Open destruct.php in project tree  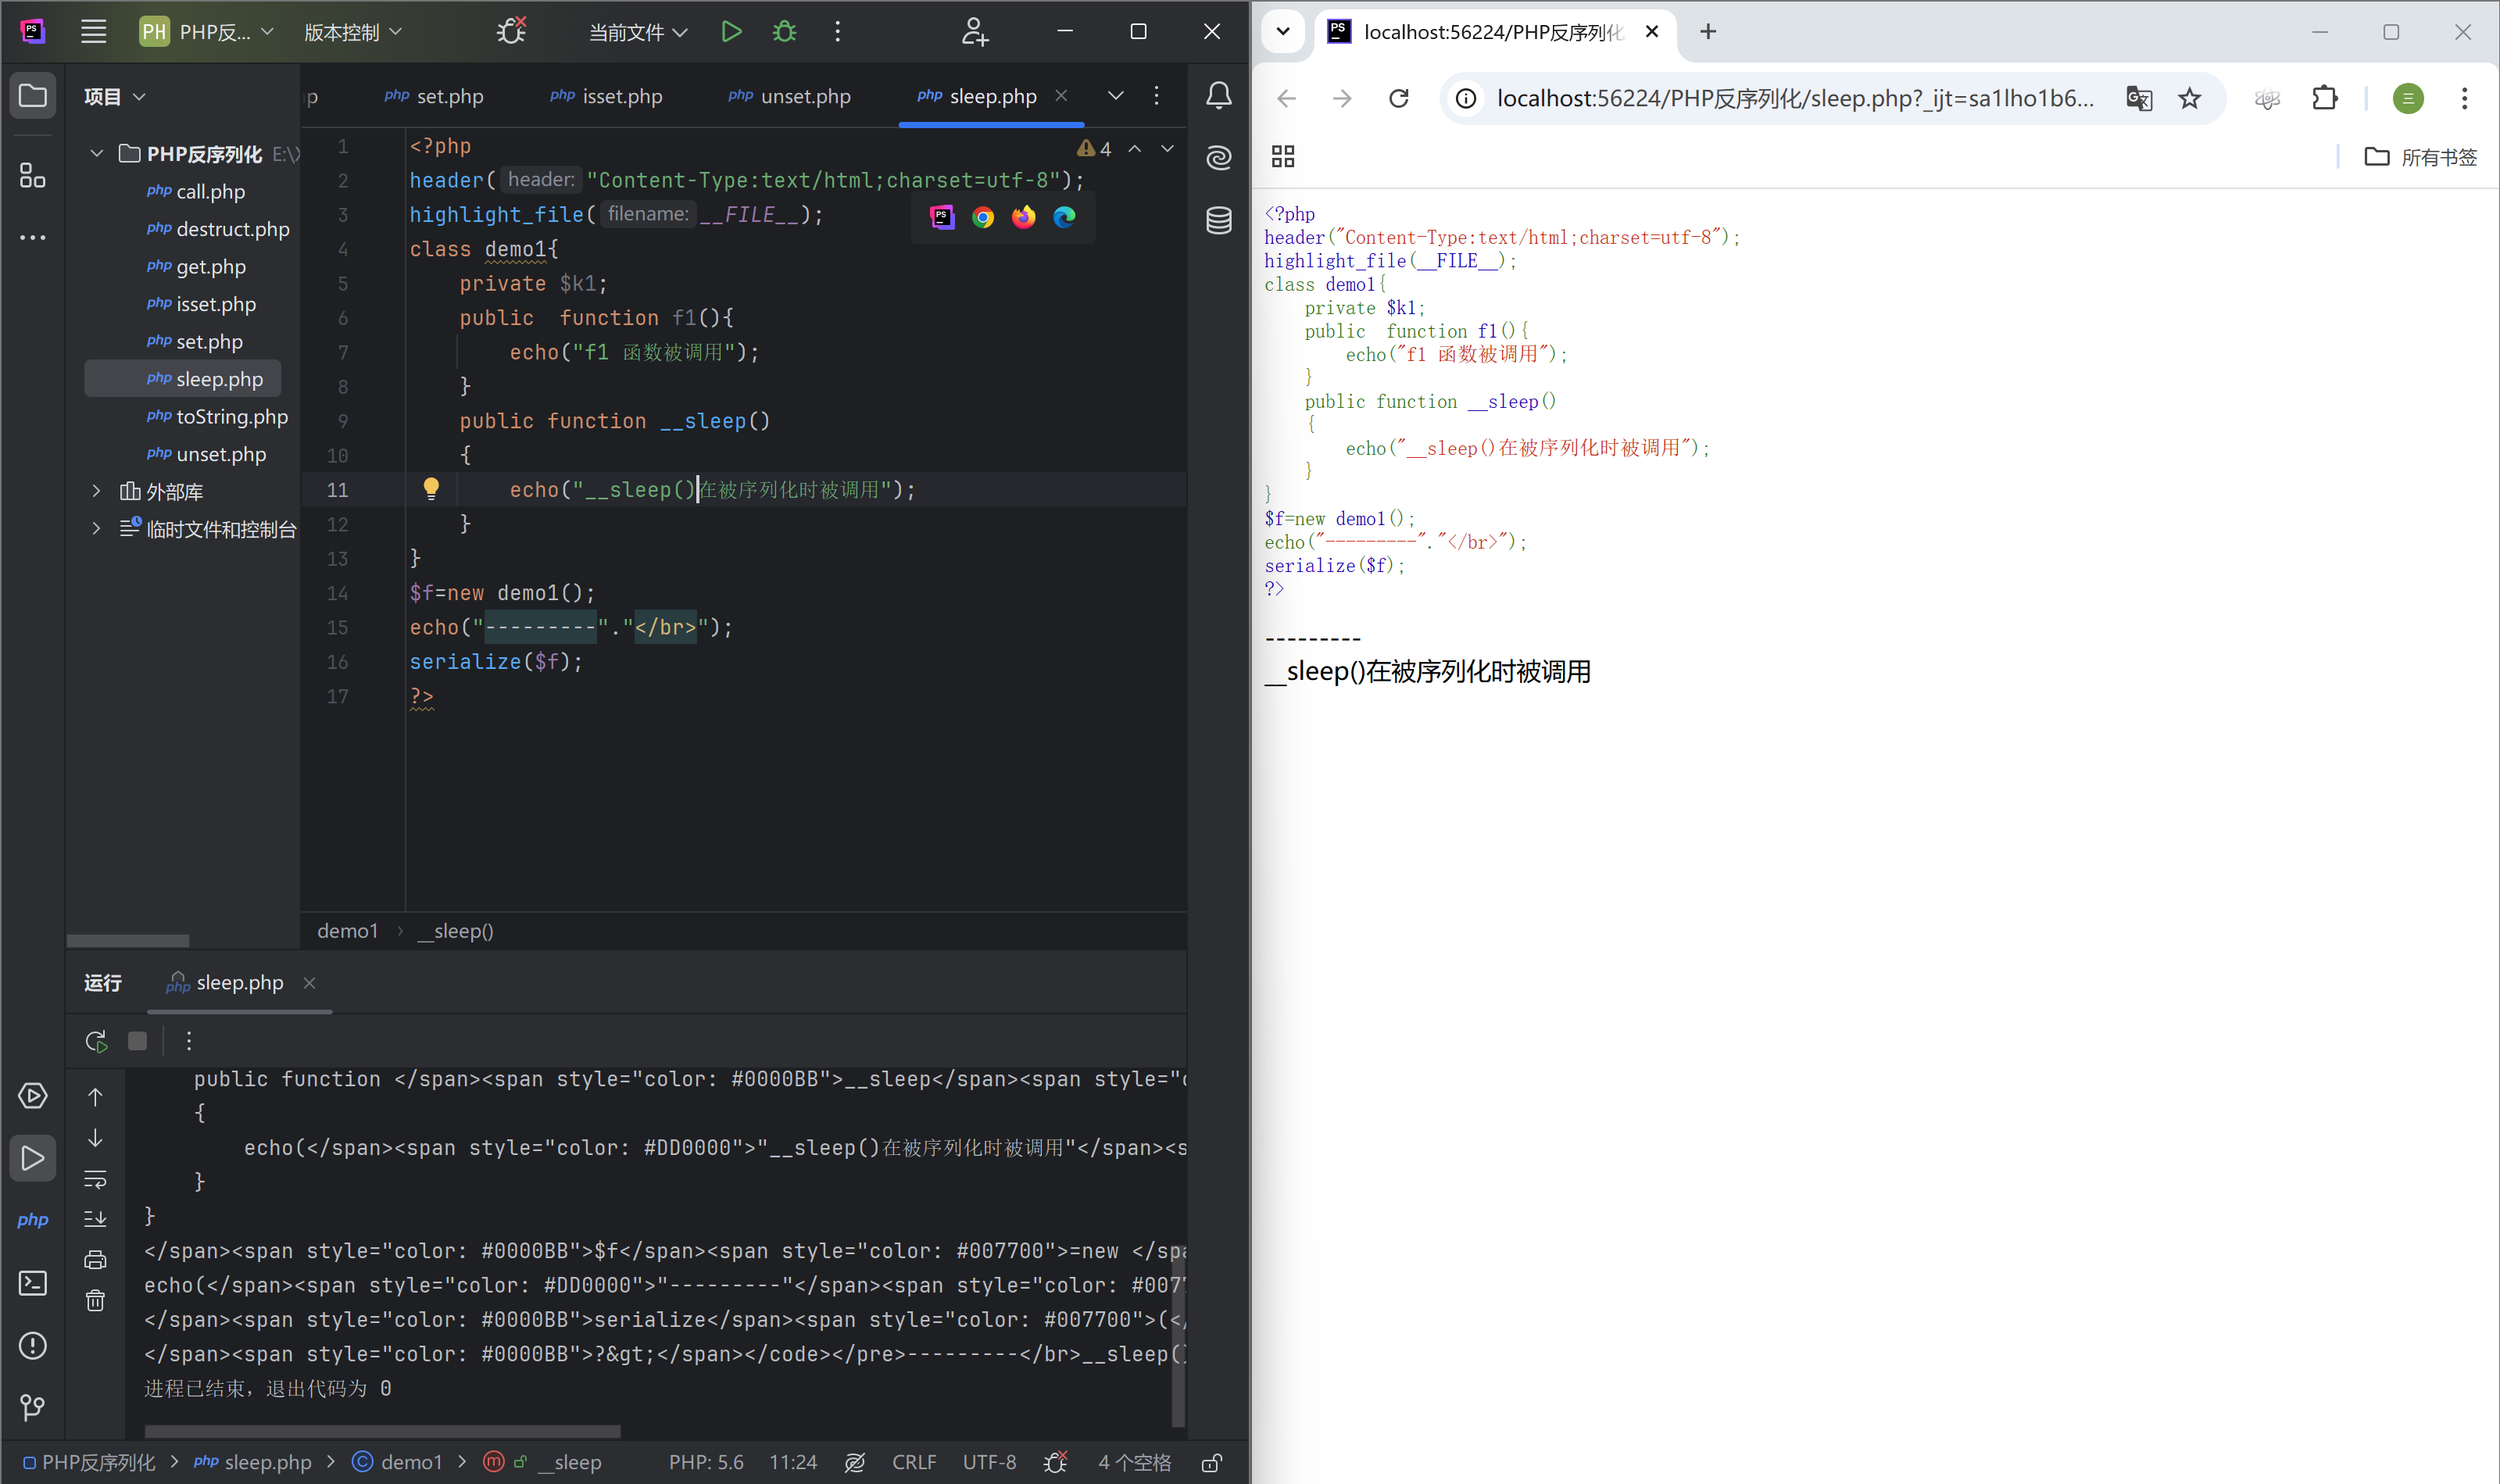[x=219, y=229]
